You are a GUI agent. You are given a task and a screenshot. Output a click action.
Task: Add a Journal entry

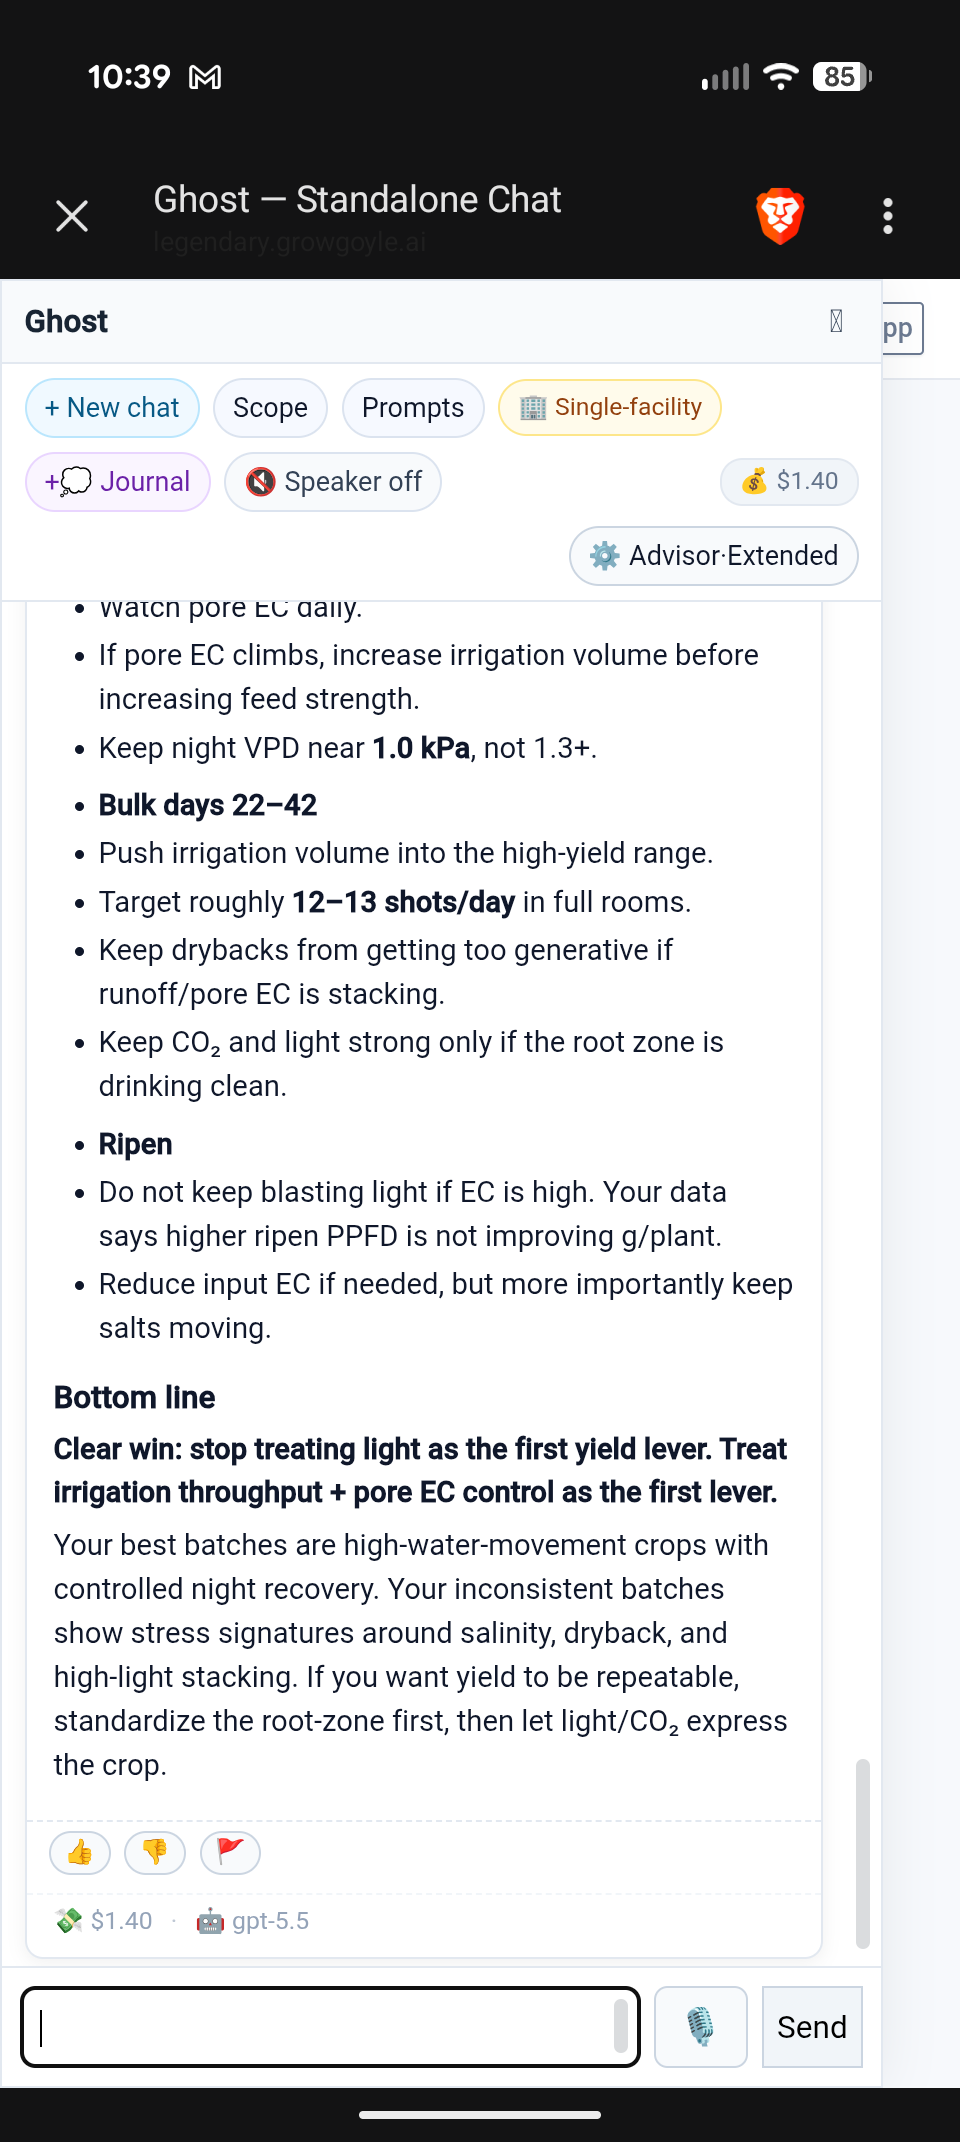coord(118,482)
